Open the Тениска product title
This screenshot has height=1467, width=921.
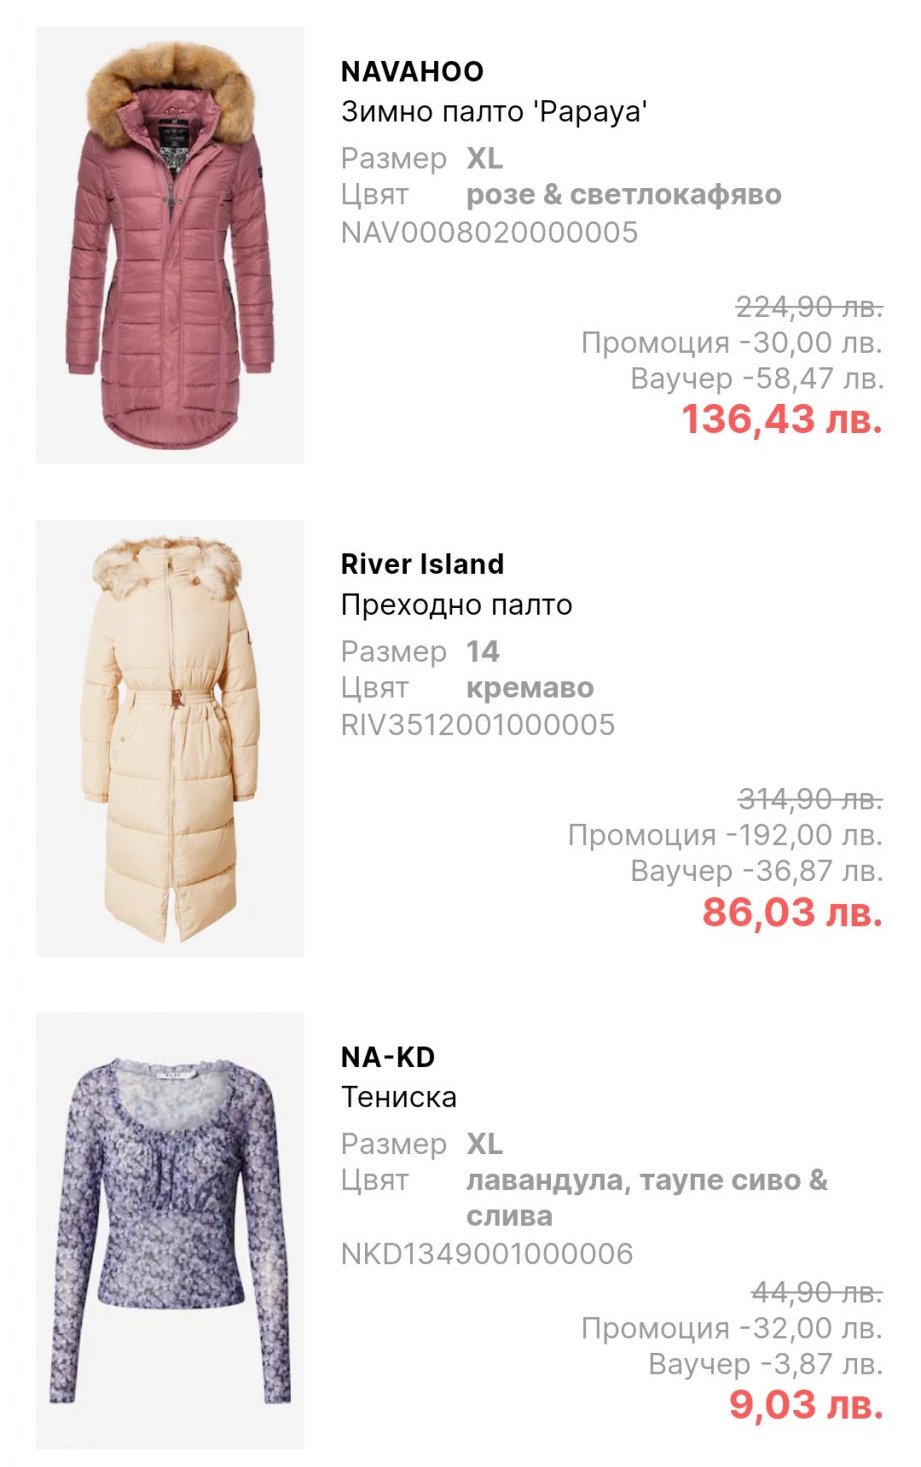[x=398, y=1097]
